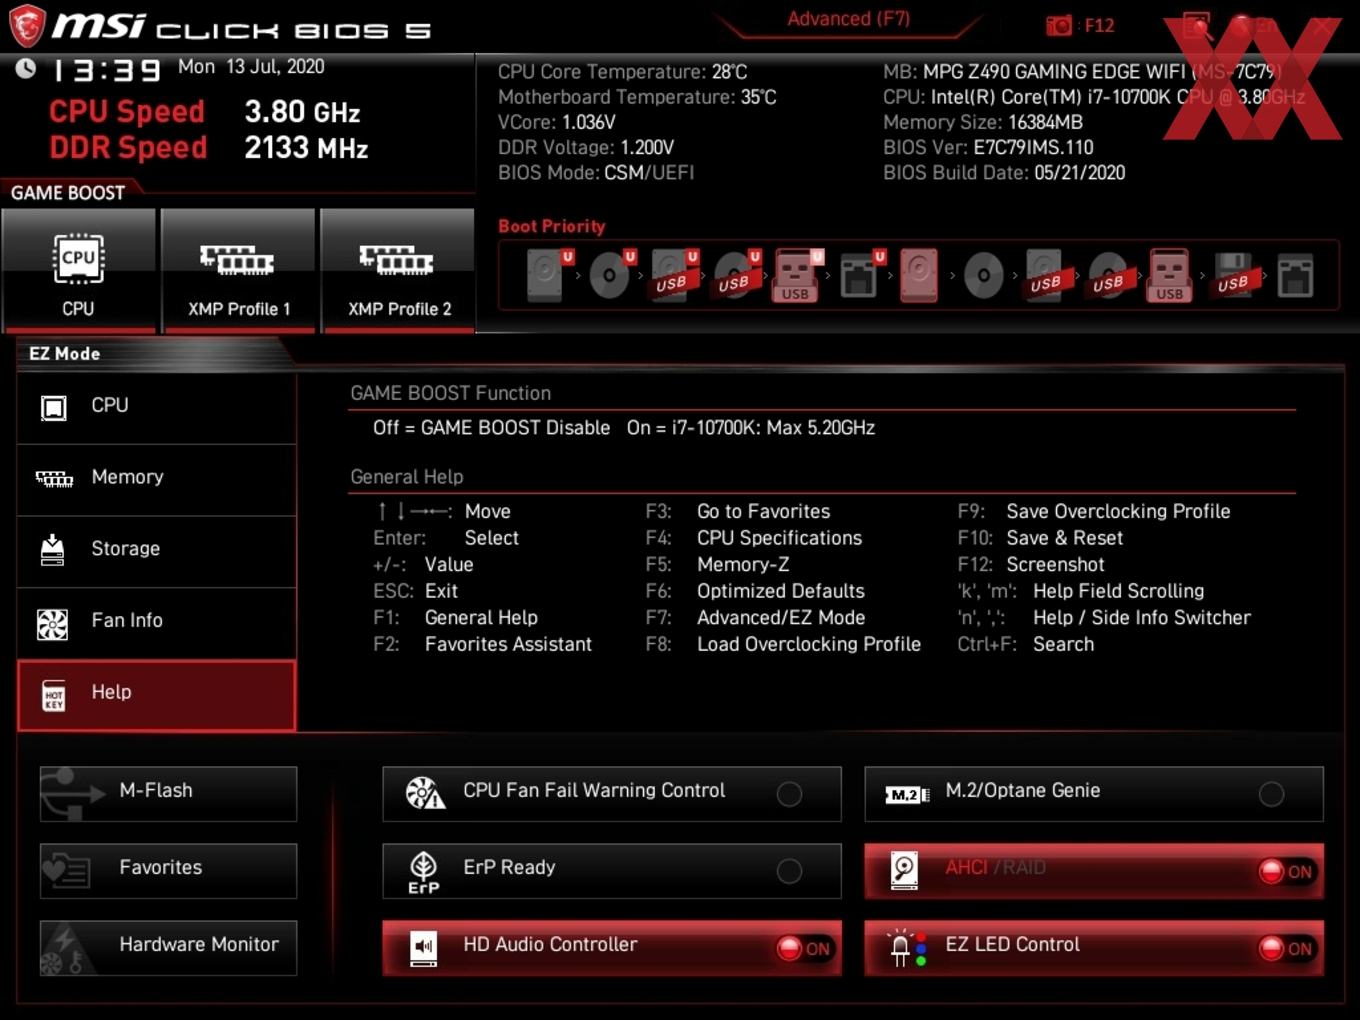Click the 'F2: Favorites Assistant' help entry
The height and width of the screenshot is (1020, 1360).
483,644
